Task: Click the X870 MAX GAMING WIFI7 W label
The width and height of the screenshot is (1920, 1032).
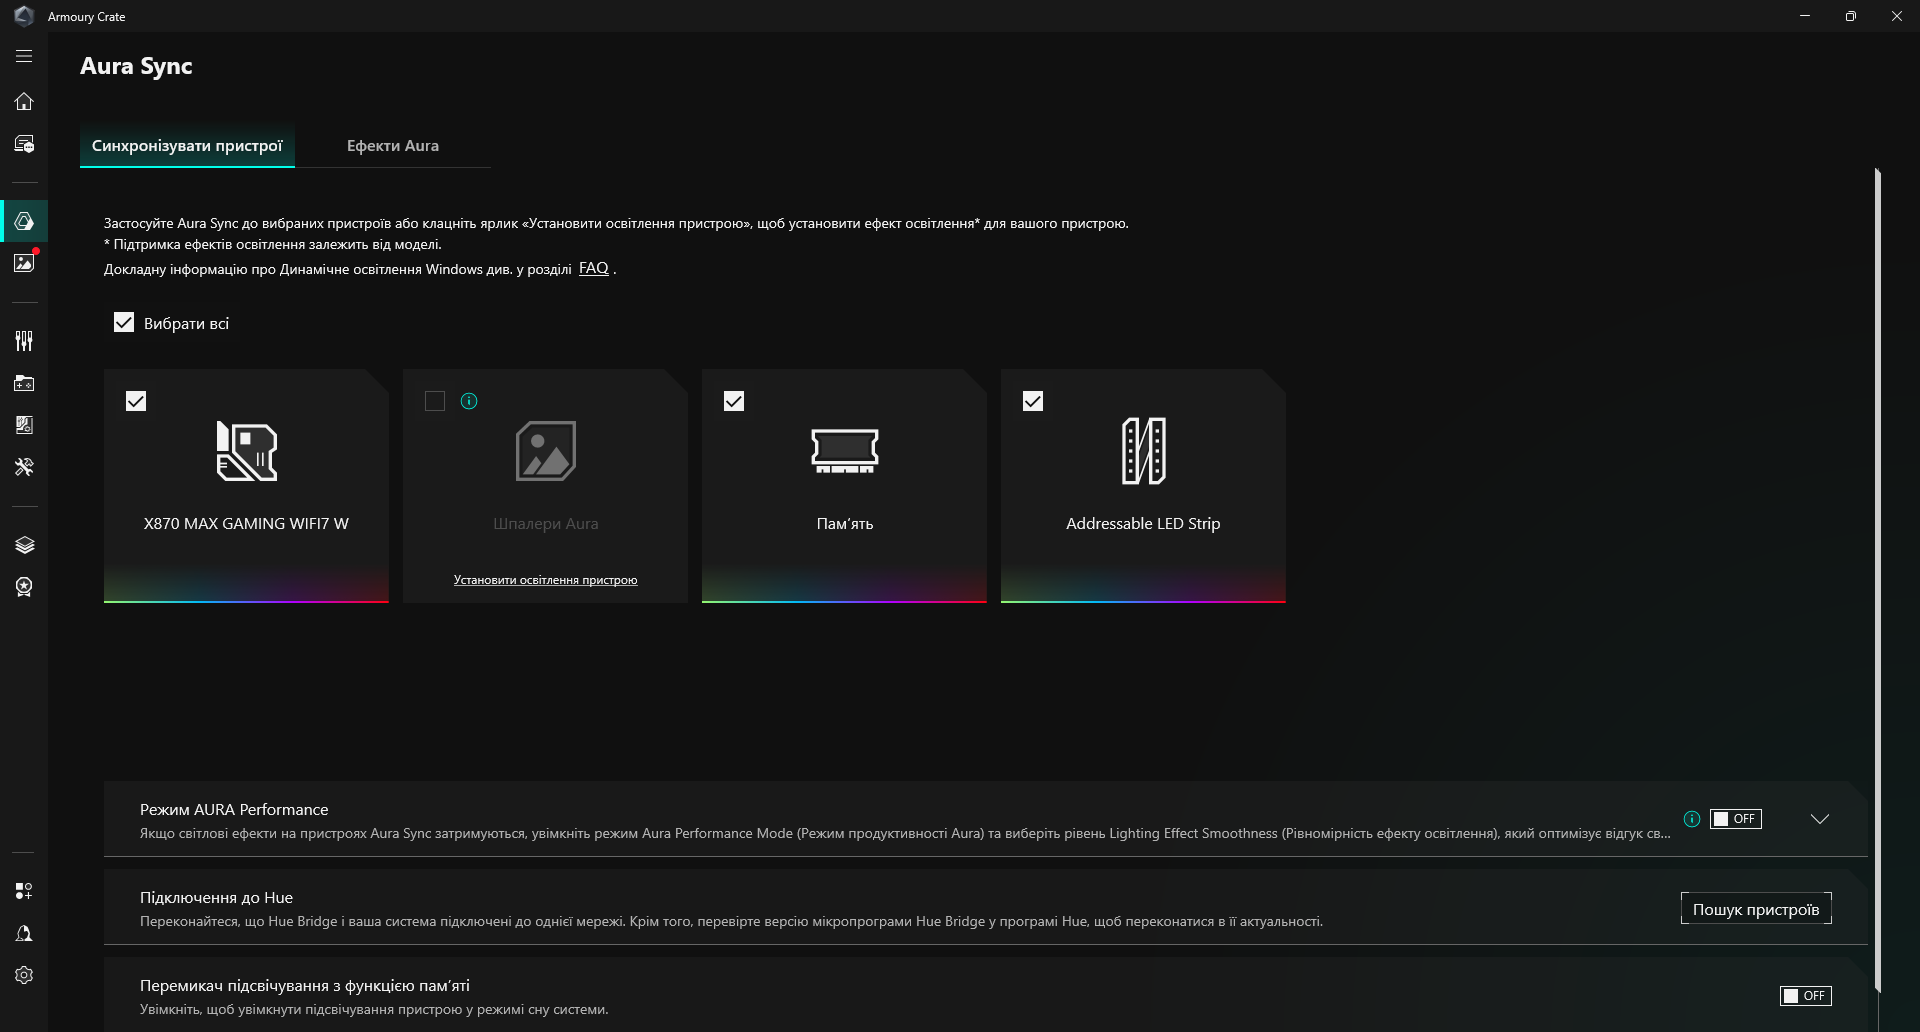Action: tap(246, 524)
